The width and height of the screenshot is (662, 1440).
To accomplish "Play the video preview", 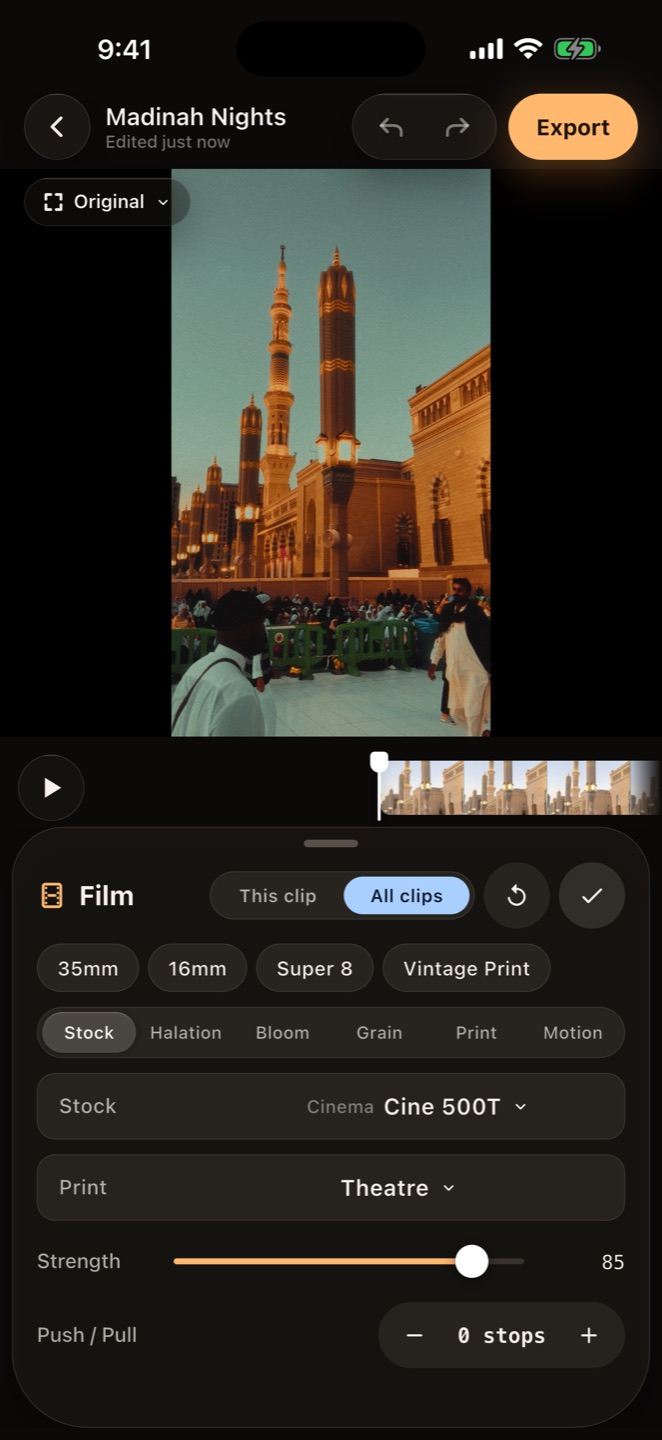I will (51, 788).
